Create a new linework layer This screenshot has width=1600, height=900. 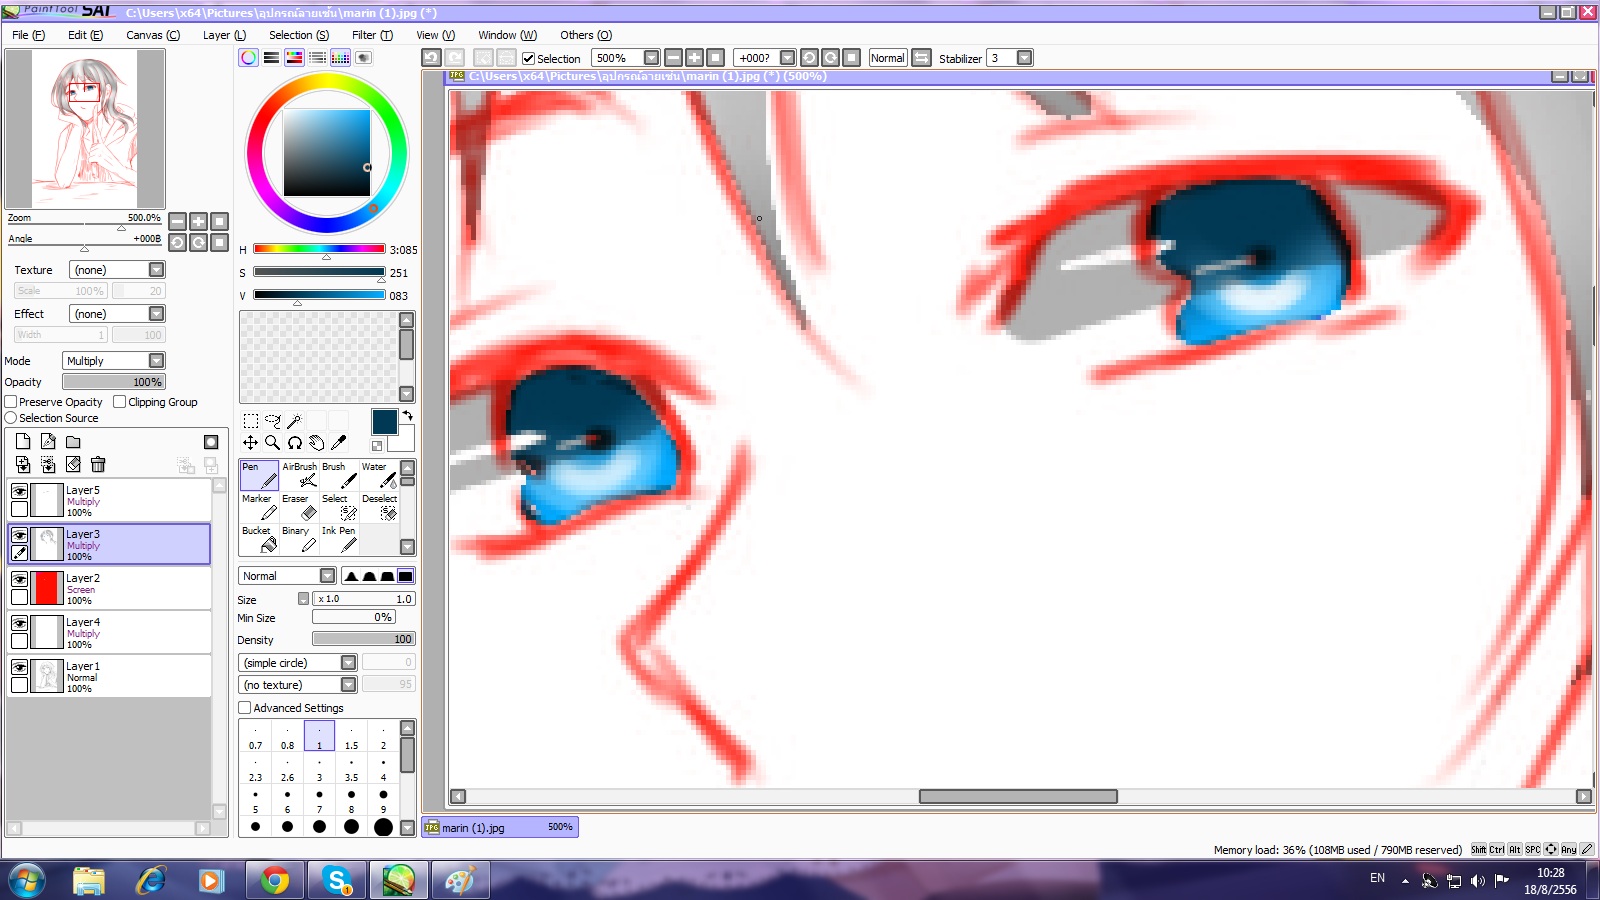tap(48, 442)
